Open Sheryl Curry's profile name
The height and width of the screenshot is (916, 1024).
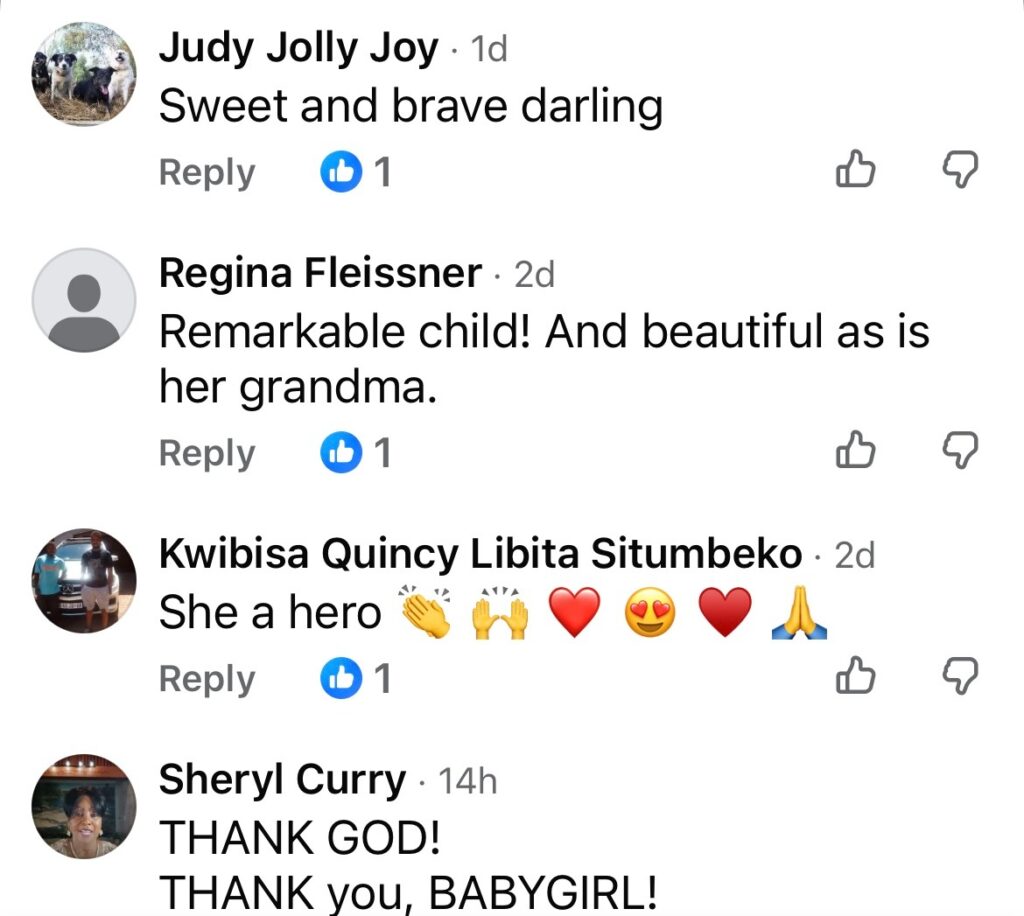click(x=282, y=780)
